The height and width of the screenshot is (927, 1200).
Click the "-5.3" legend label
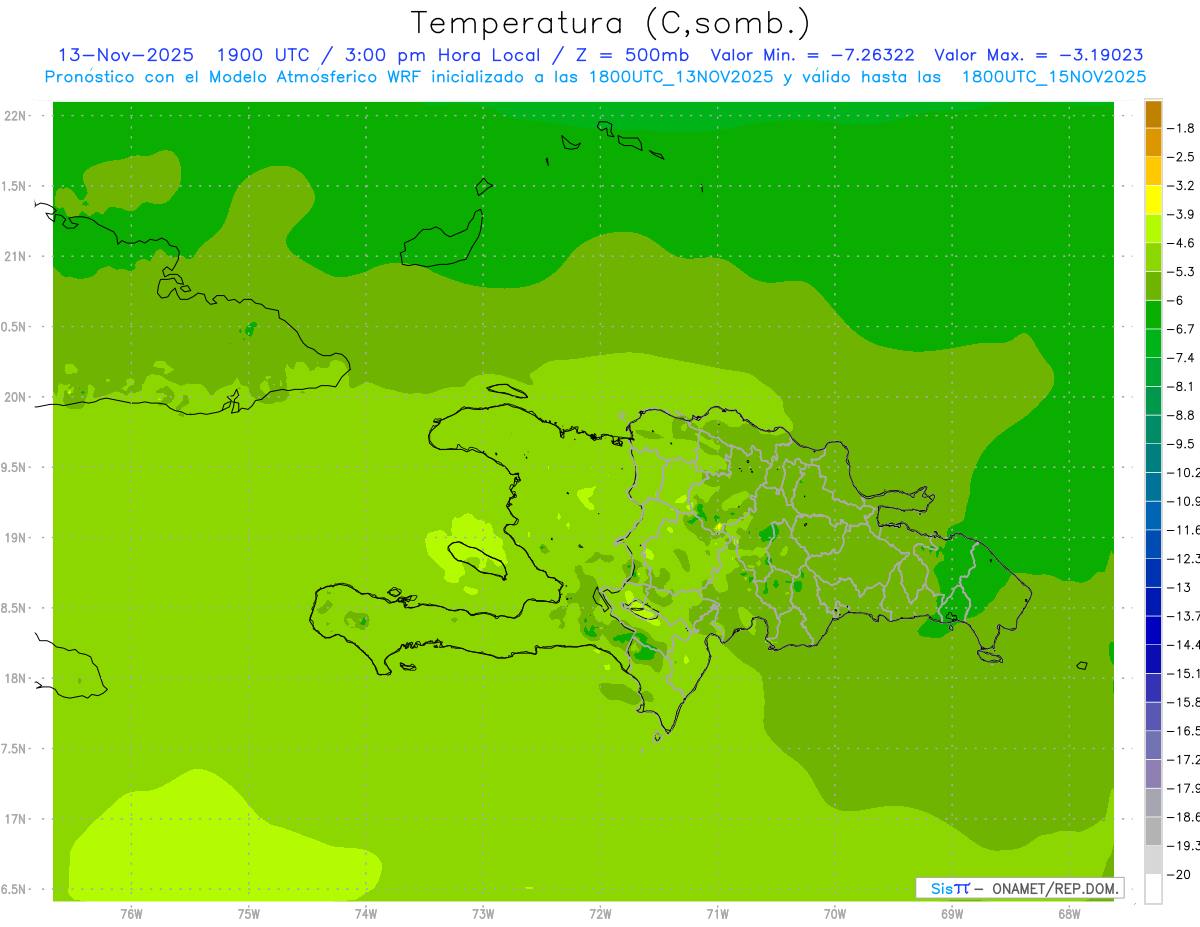pyautogui.click(x=1182, y=271)
